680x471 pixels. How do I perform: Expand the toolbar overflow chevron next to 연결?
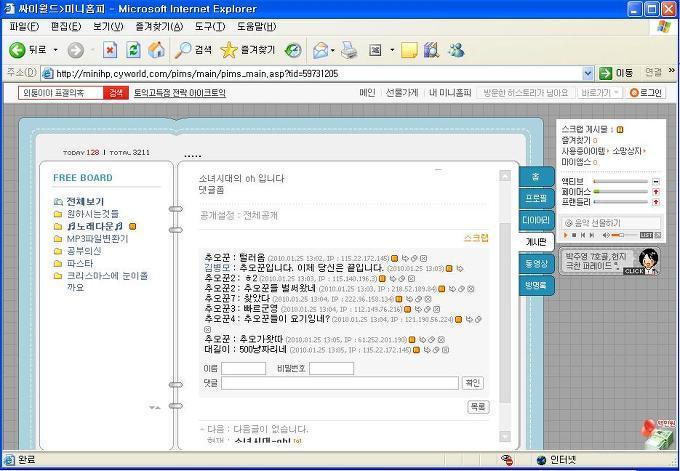pyautogui.click(x=672, y=71)
